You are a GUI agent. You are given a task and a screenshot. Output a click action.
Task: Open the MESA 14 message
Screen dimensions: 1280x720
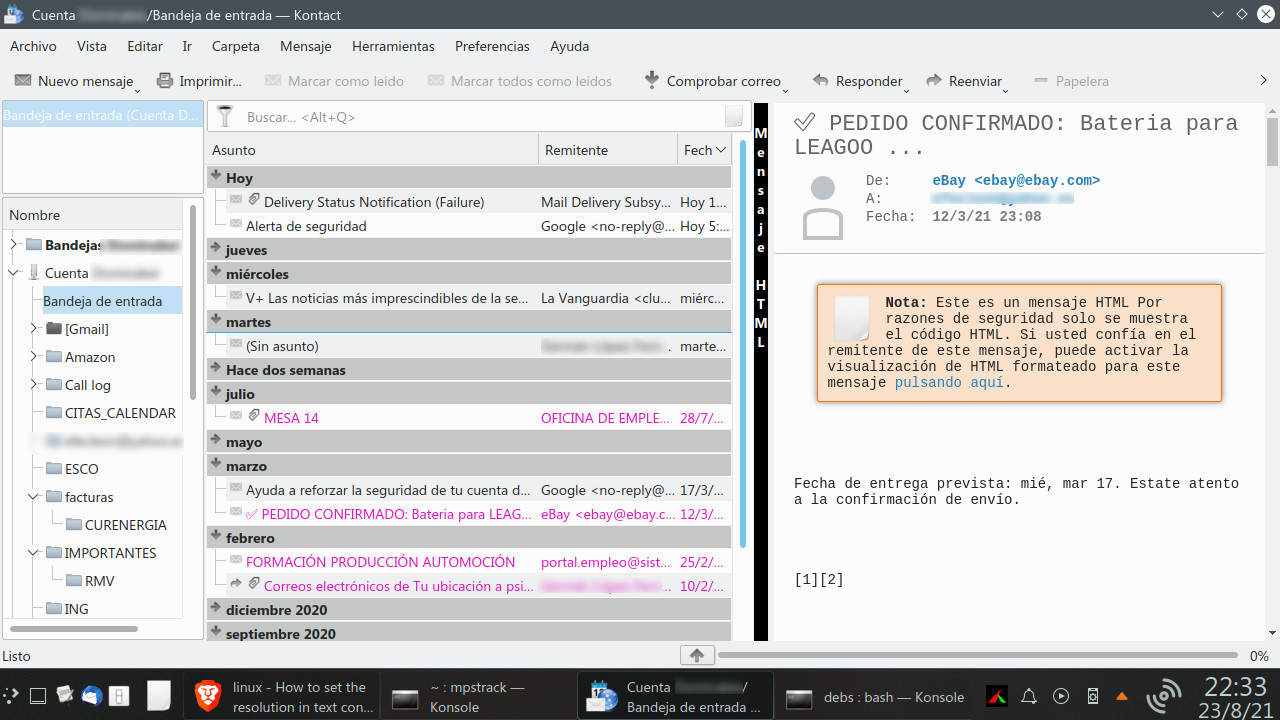[470, 418]
